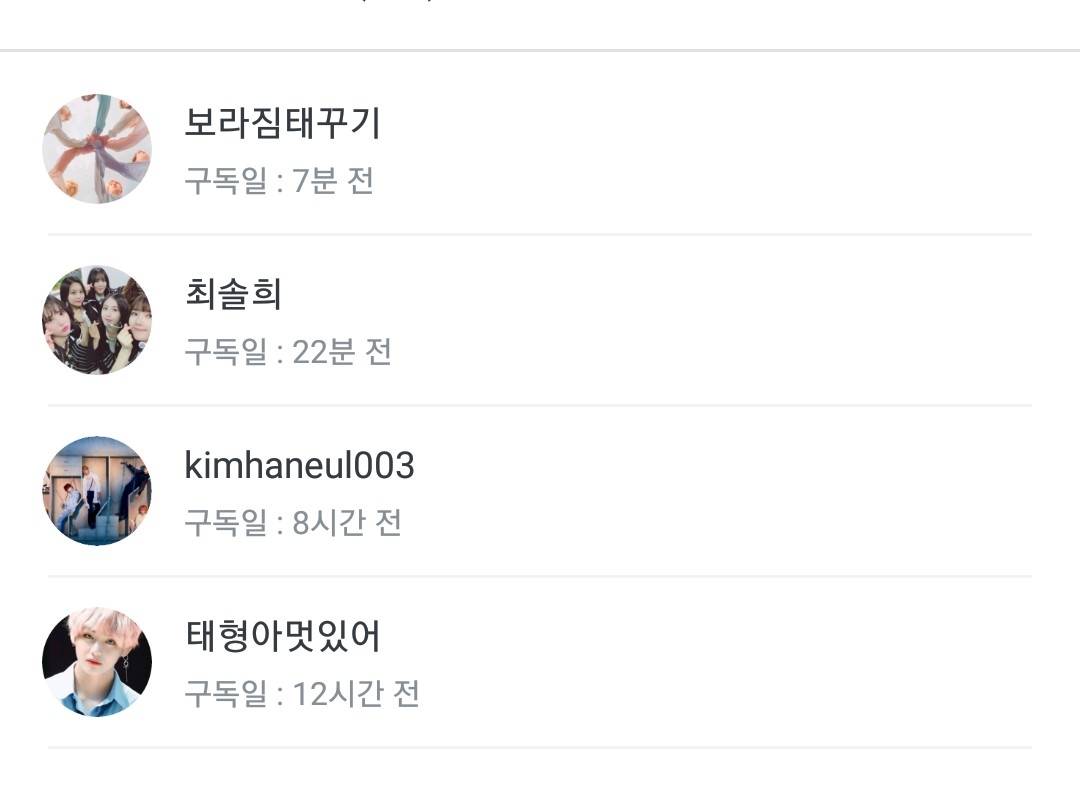Select the '구독일 : 8시간 전' label
Image resolution: width=1080 pixels, height=810 pixels.
click(x=293, y=523)
